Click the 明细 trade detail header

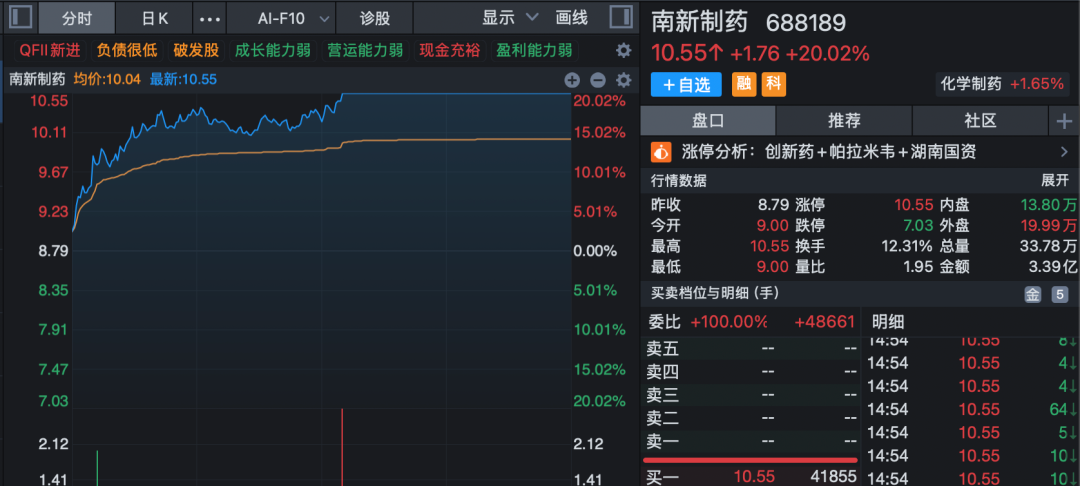pos(888,321)
